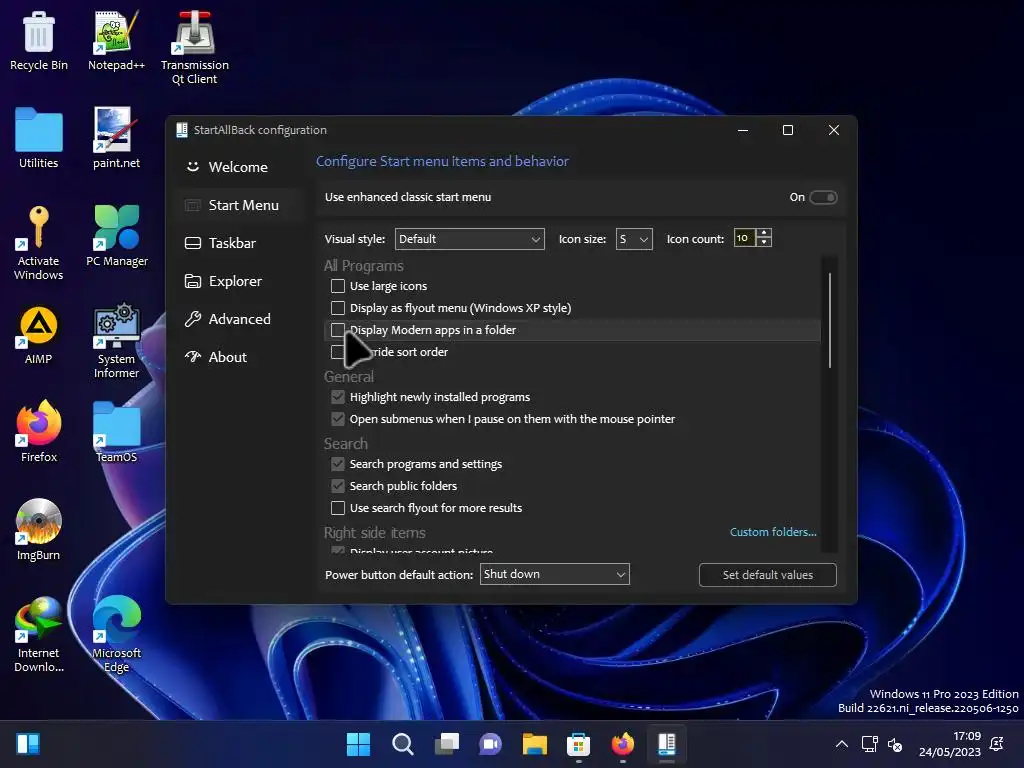Click StartAllBack title bar app icon

click(182, 130)
